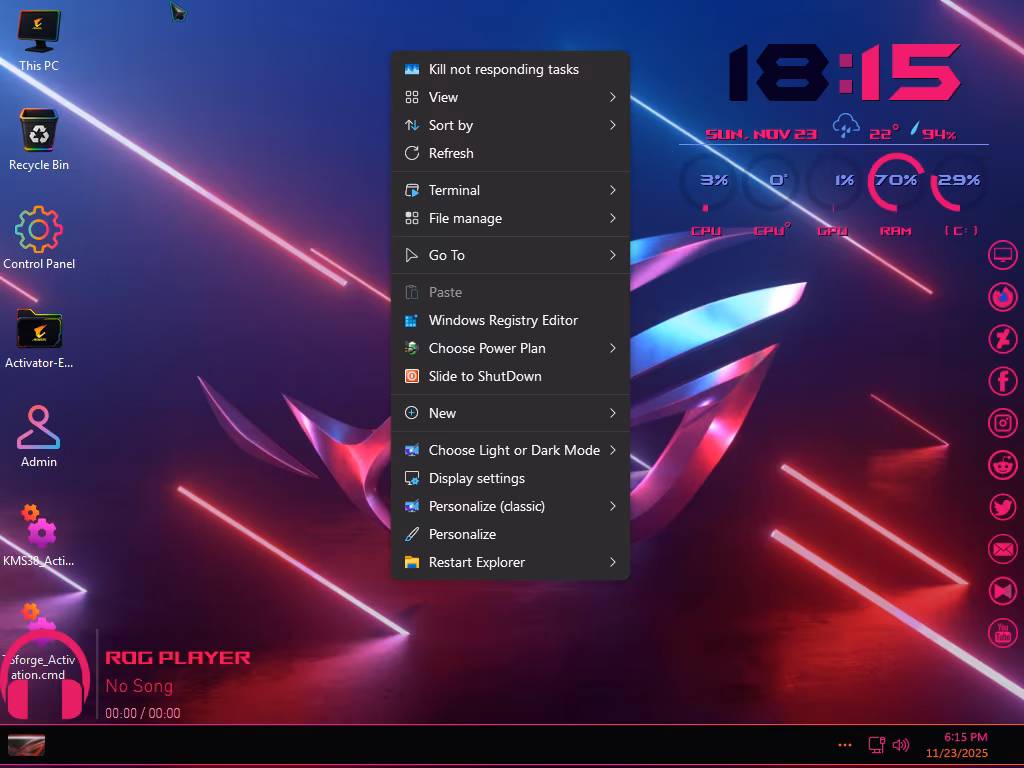Viewport: 1024px width, 768px height.
Task: Open Firefox from the sidebar dock
Action: (1002, 297)
